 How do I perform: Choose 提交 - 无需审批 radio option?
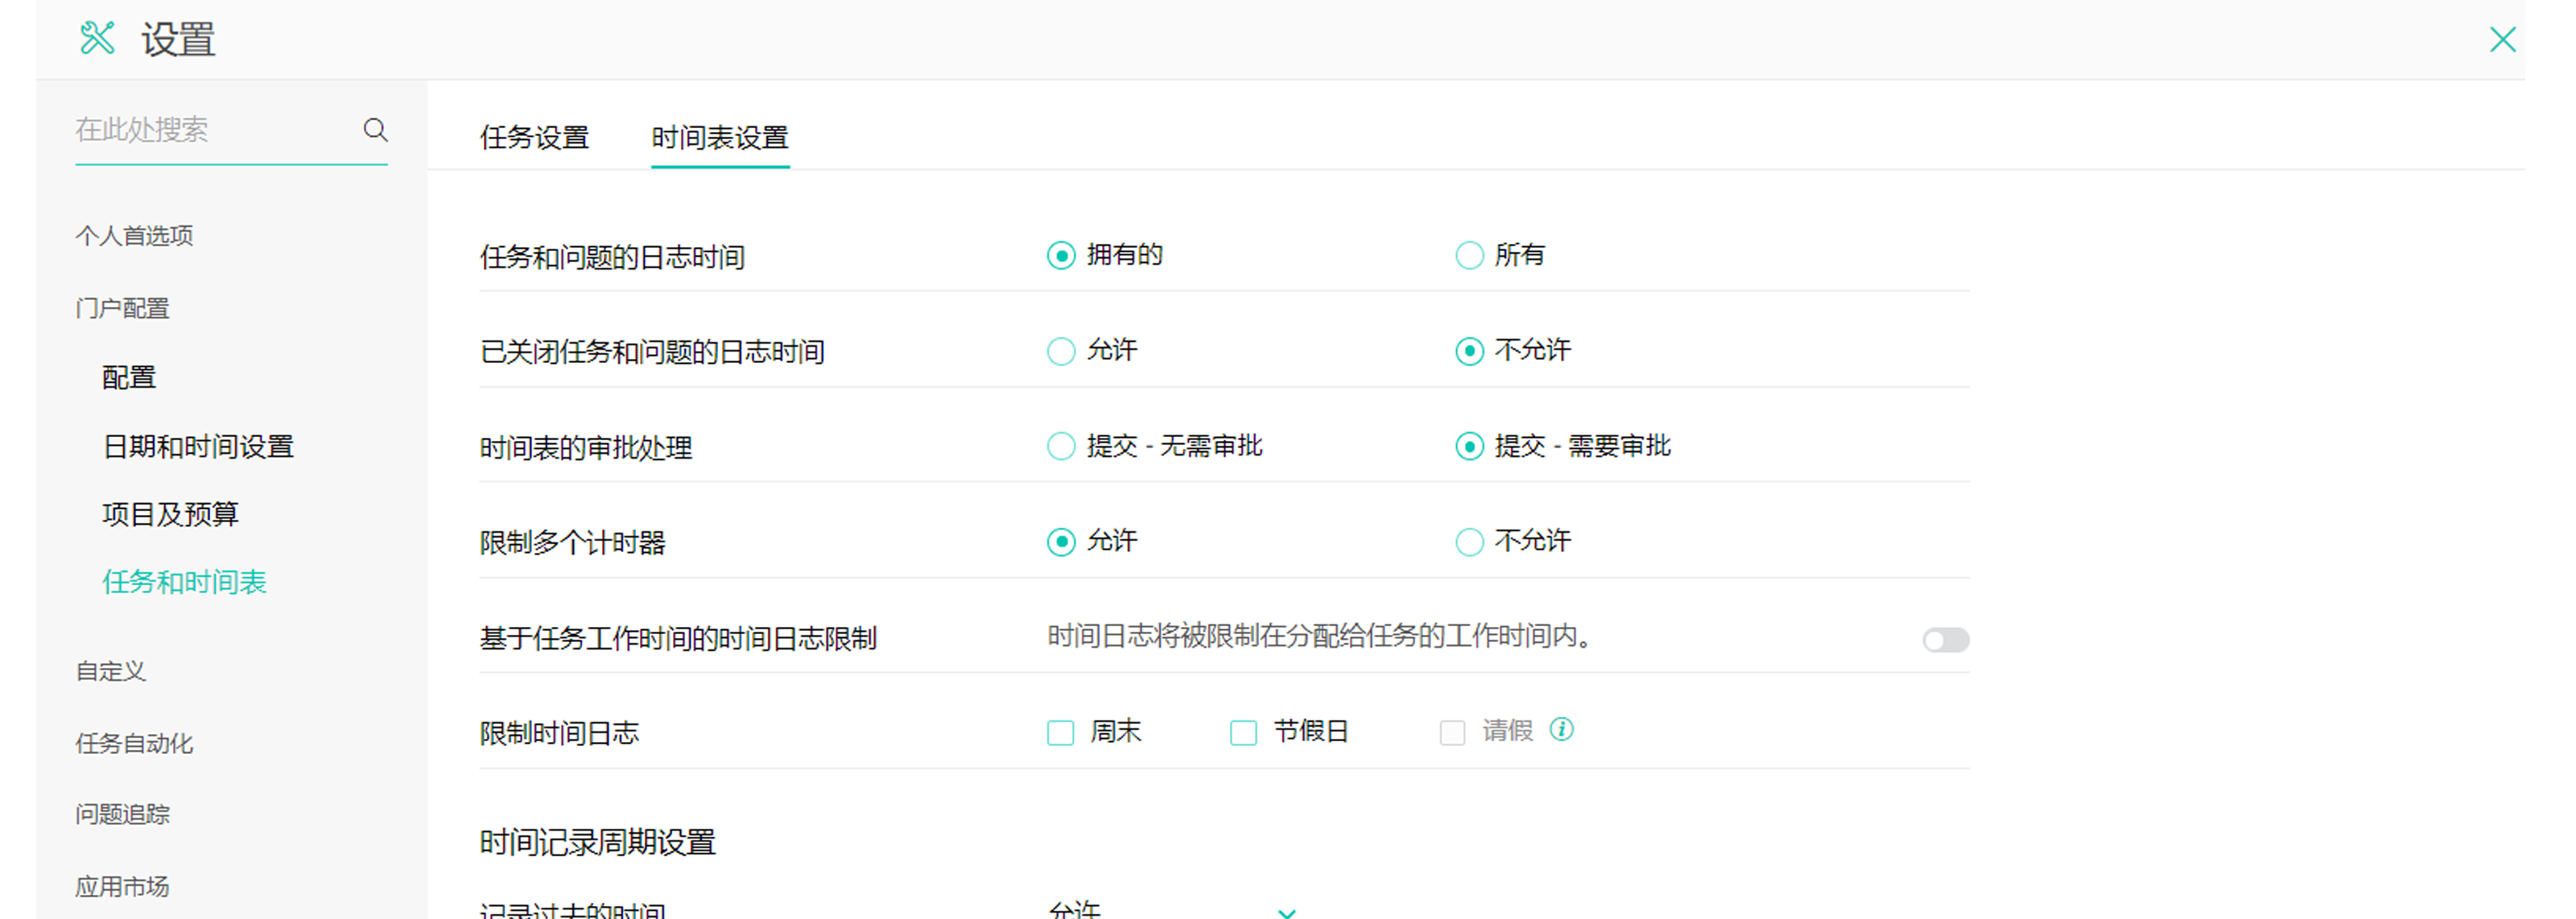[x=1060, y=446]
